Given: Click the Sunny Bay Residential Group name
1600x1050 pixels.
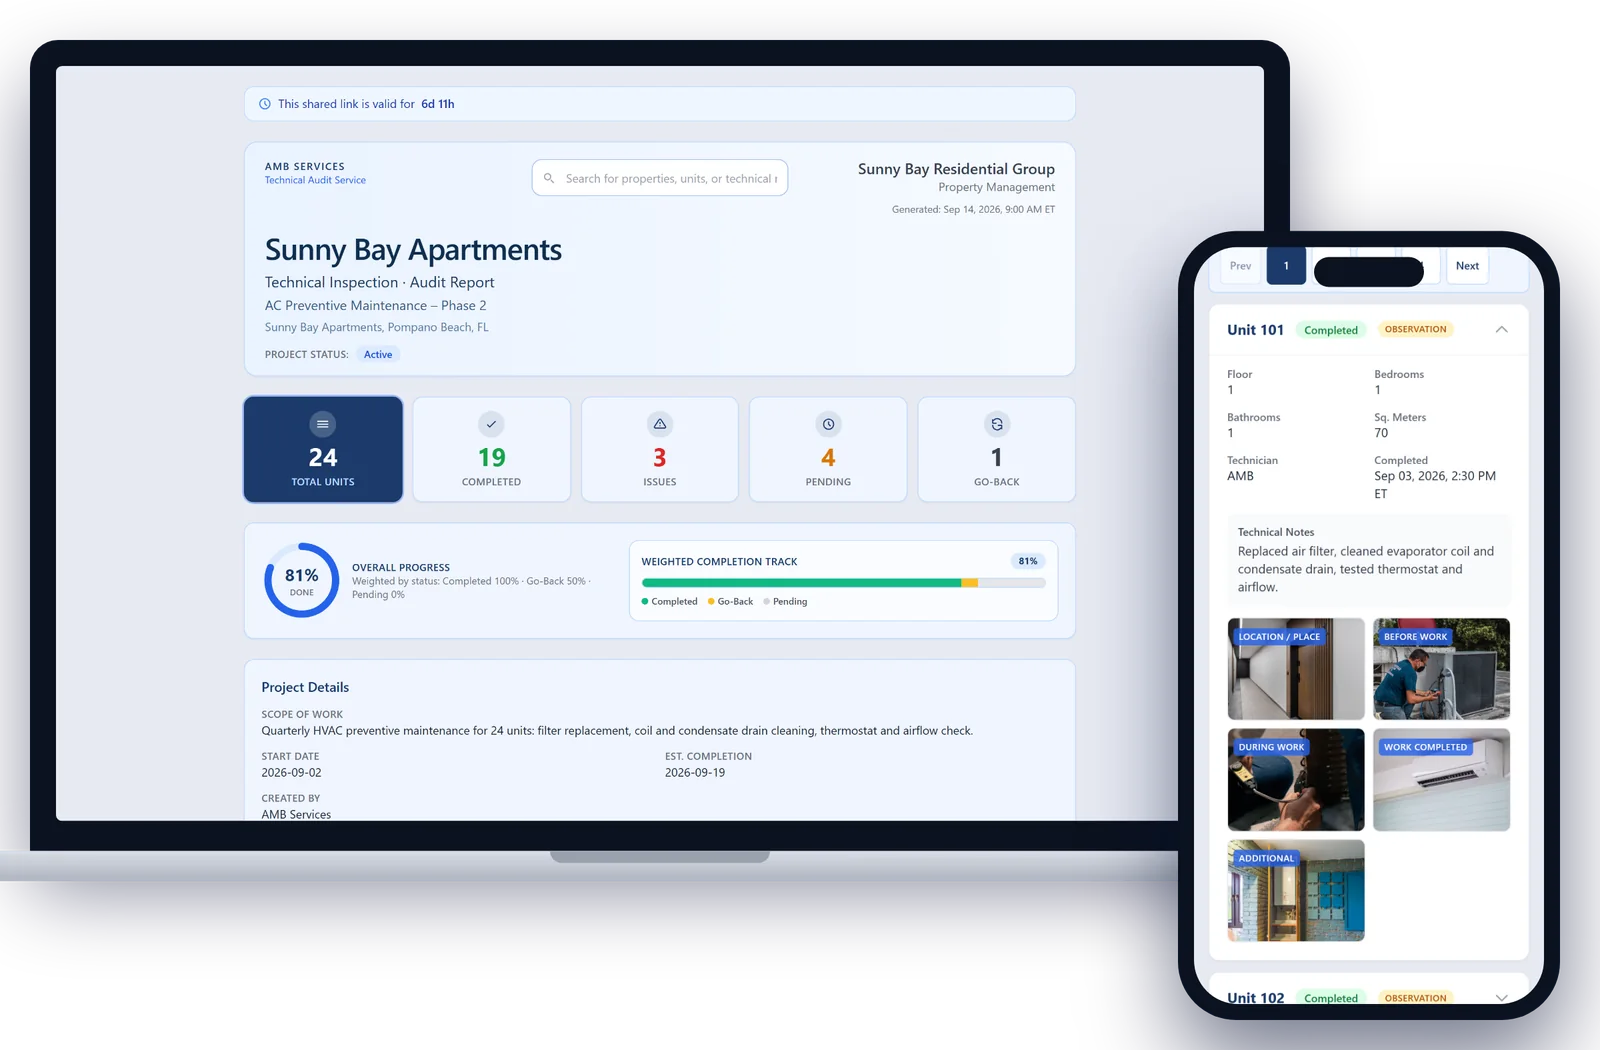Looking at the screenshot, I should point(956,169).
